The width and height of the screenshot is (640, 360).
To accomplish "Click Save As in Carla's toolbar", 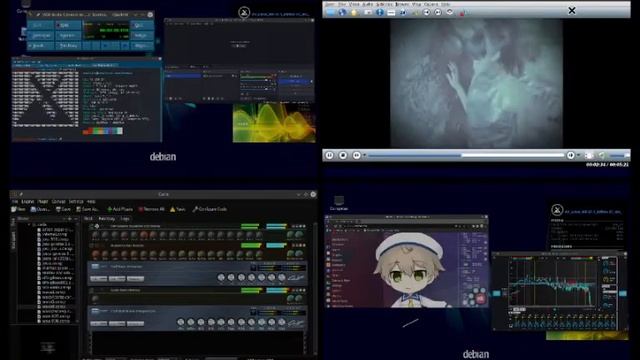I will point(88,209).
